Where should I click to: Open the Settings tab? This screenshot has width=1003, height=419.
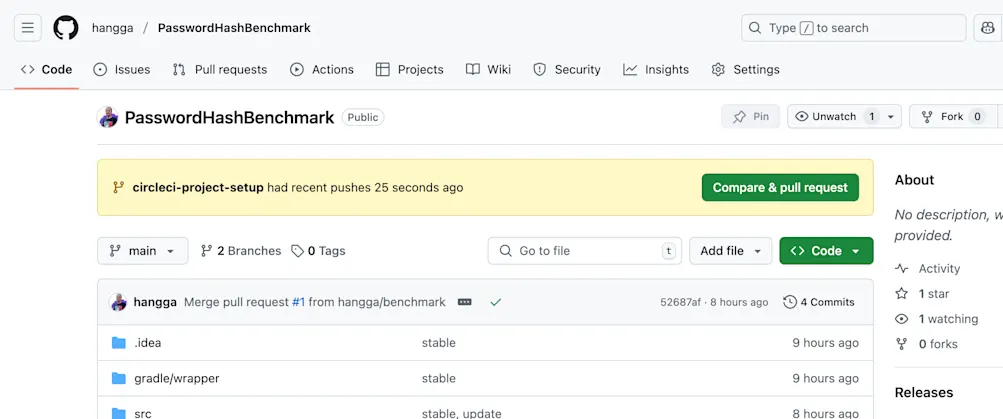coord(745,70)
